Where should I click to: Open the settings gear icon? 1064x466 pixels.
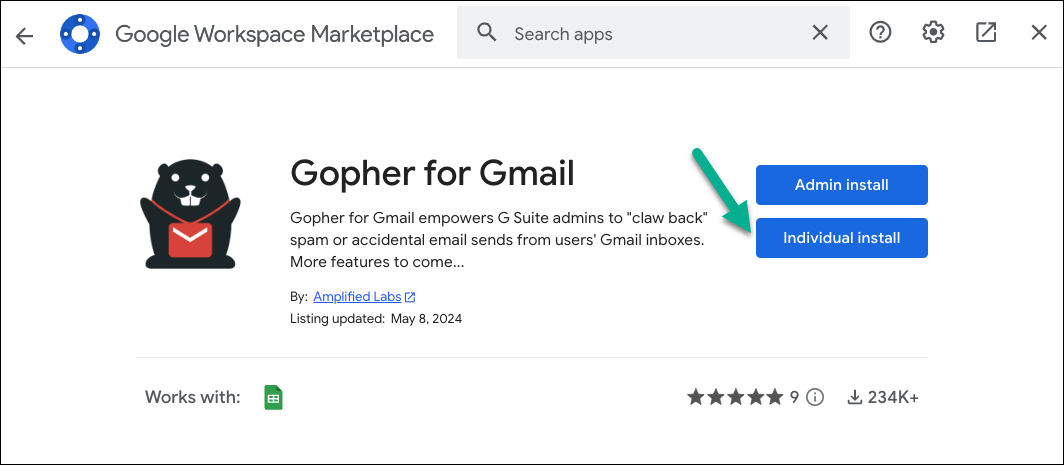(933, 33)
